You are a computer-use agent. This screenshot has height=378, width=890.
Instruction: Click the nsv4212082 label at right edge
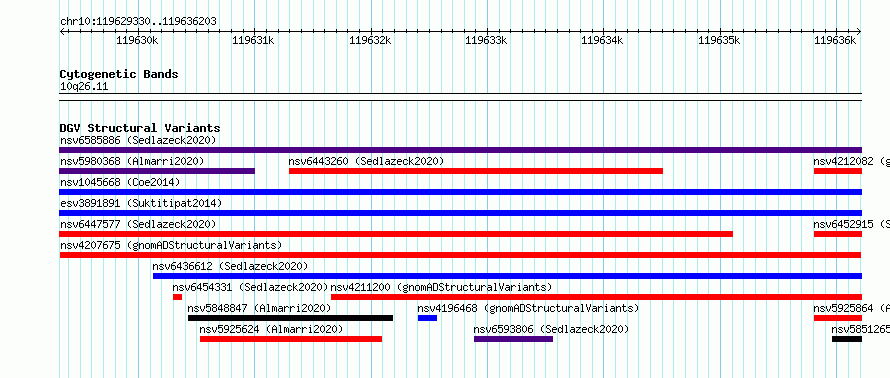[x=851, y=161]
